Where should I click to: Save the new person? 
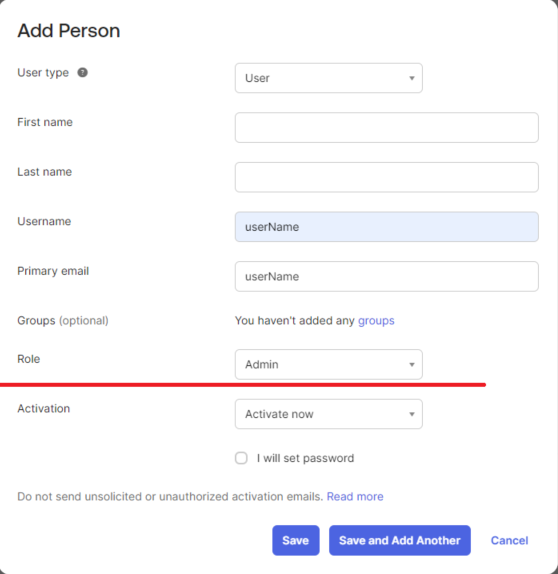coord(296,540)
